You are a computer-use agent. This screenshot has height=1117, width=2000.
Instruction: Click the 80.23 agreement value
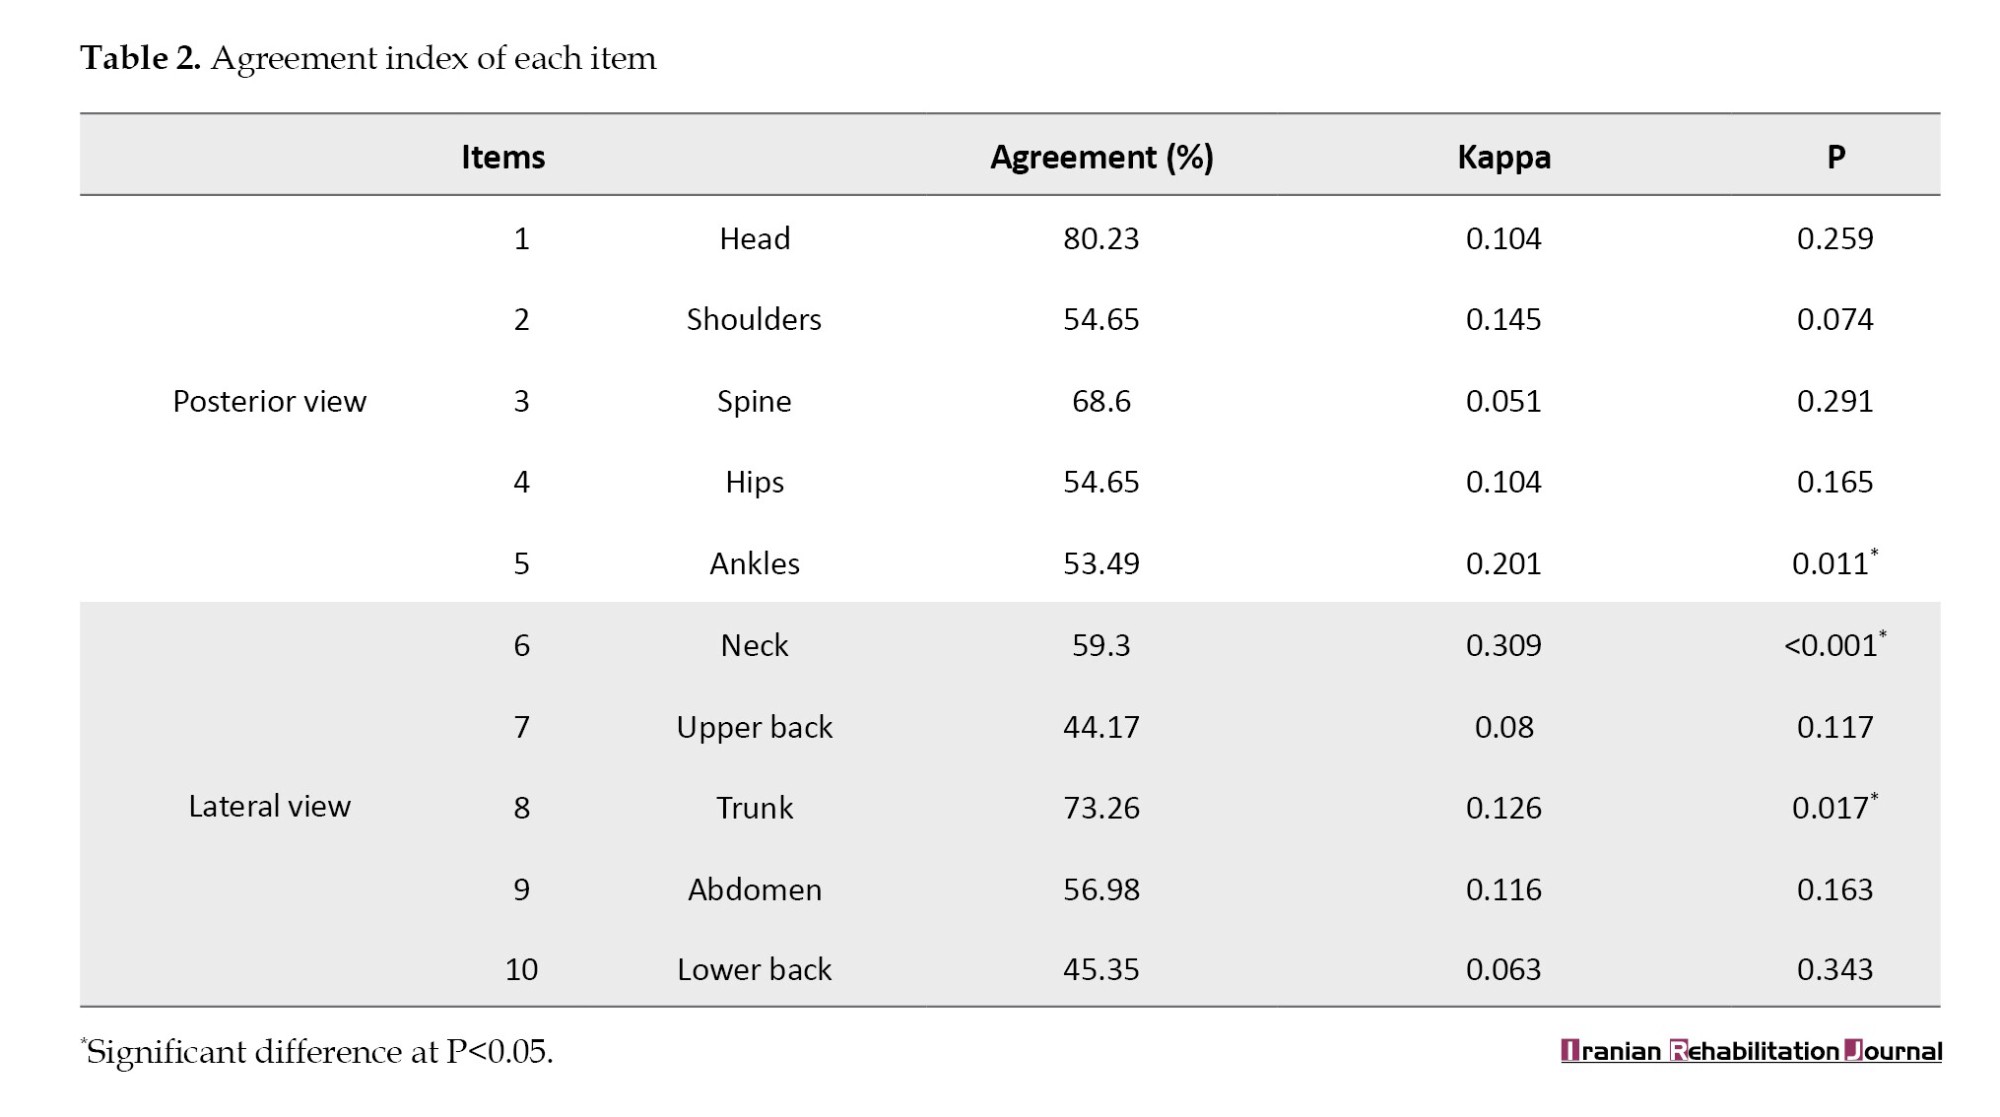(x=1101, y=239)
